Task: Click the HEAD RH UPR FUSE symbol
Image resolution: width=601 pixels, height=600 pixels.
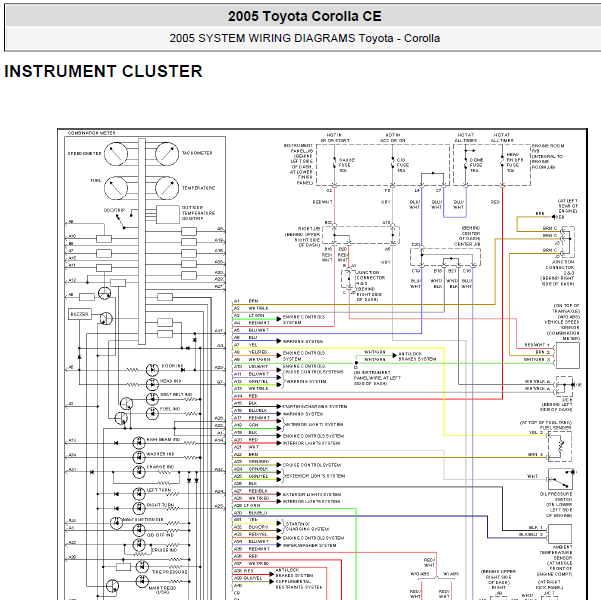Action: [502, 163]
